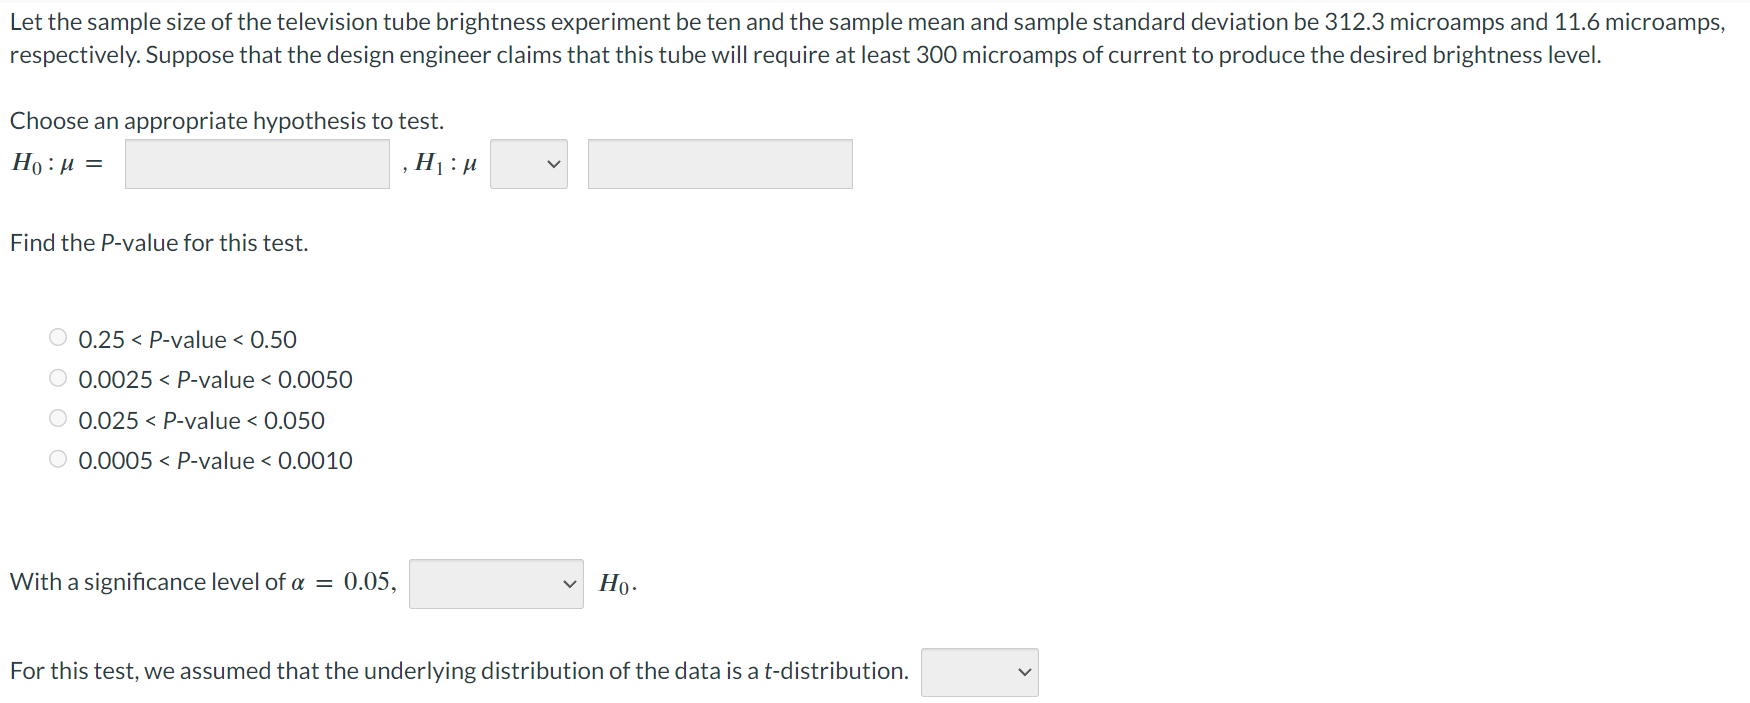
Task: Click the chevron arrow of the significance conclusion dropdown
Action: click(x=569, y=584)
